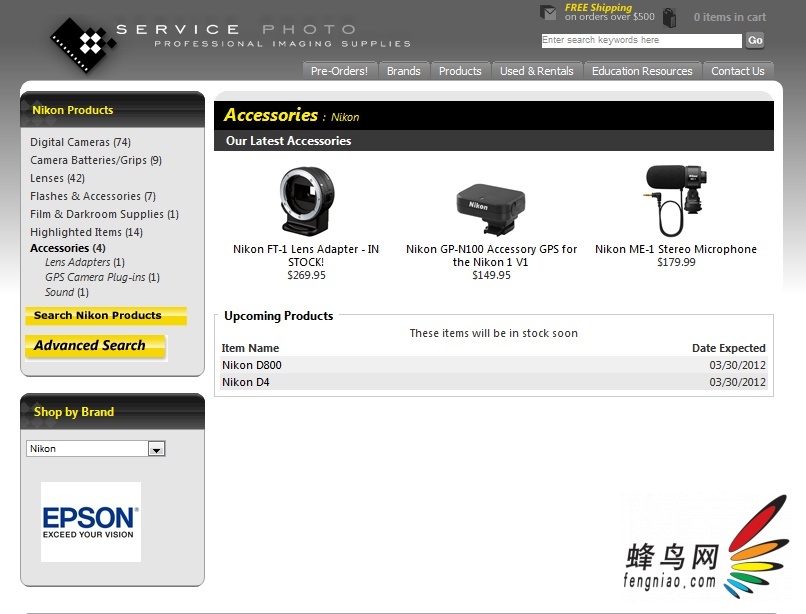The image size is (806, 614).
Task: Click the Nikon FT-1 Lens Adapter title
Action: (306, 256)
